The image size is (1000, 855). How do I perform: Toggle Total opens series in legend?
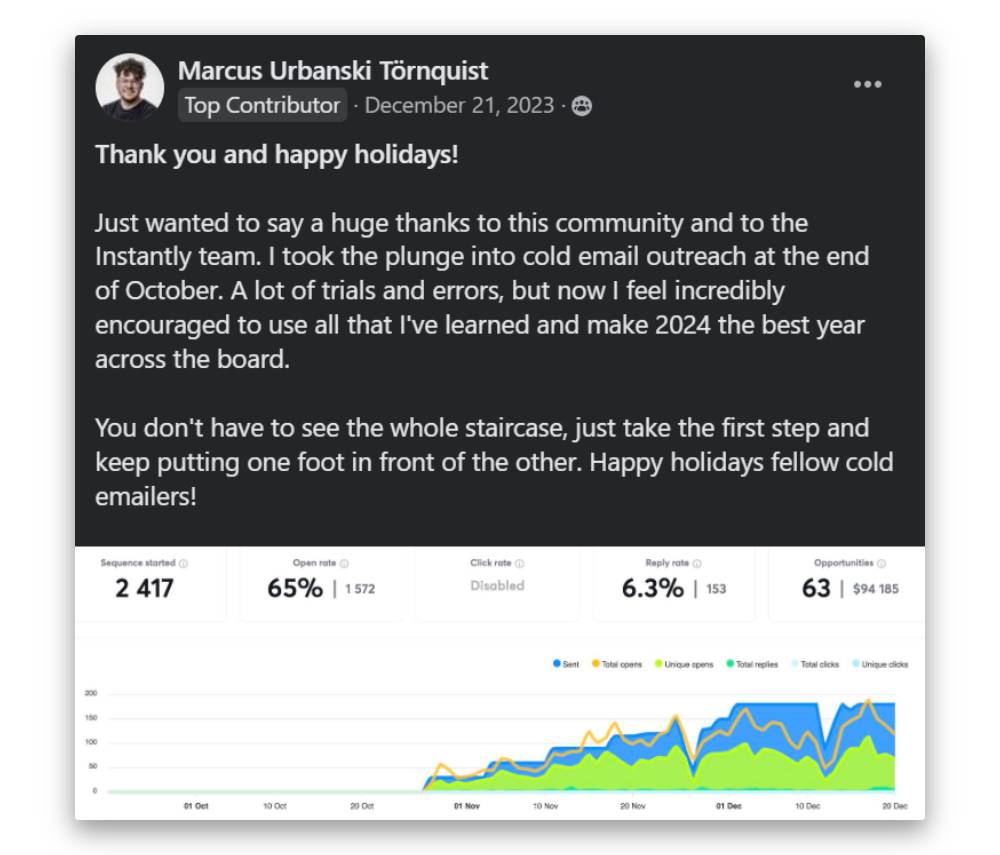(x=617, y=664)
